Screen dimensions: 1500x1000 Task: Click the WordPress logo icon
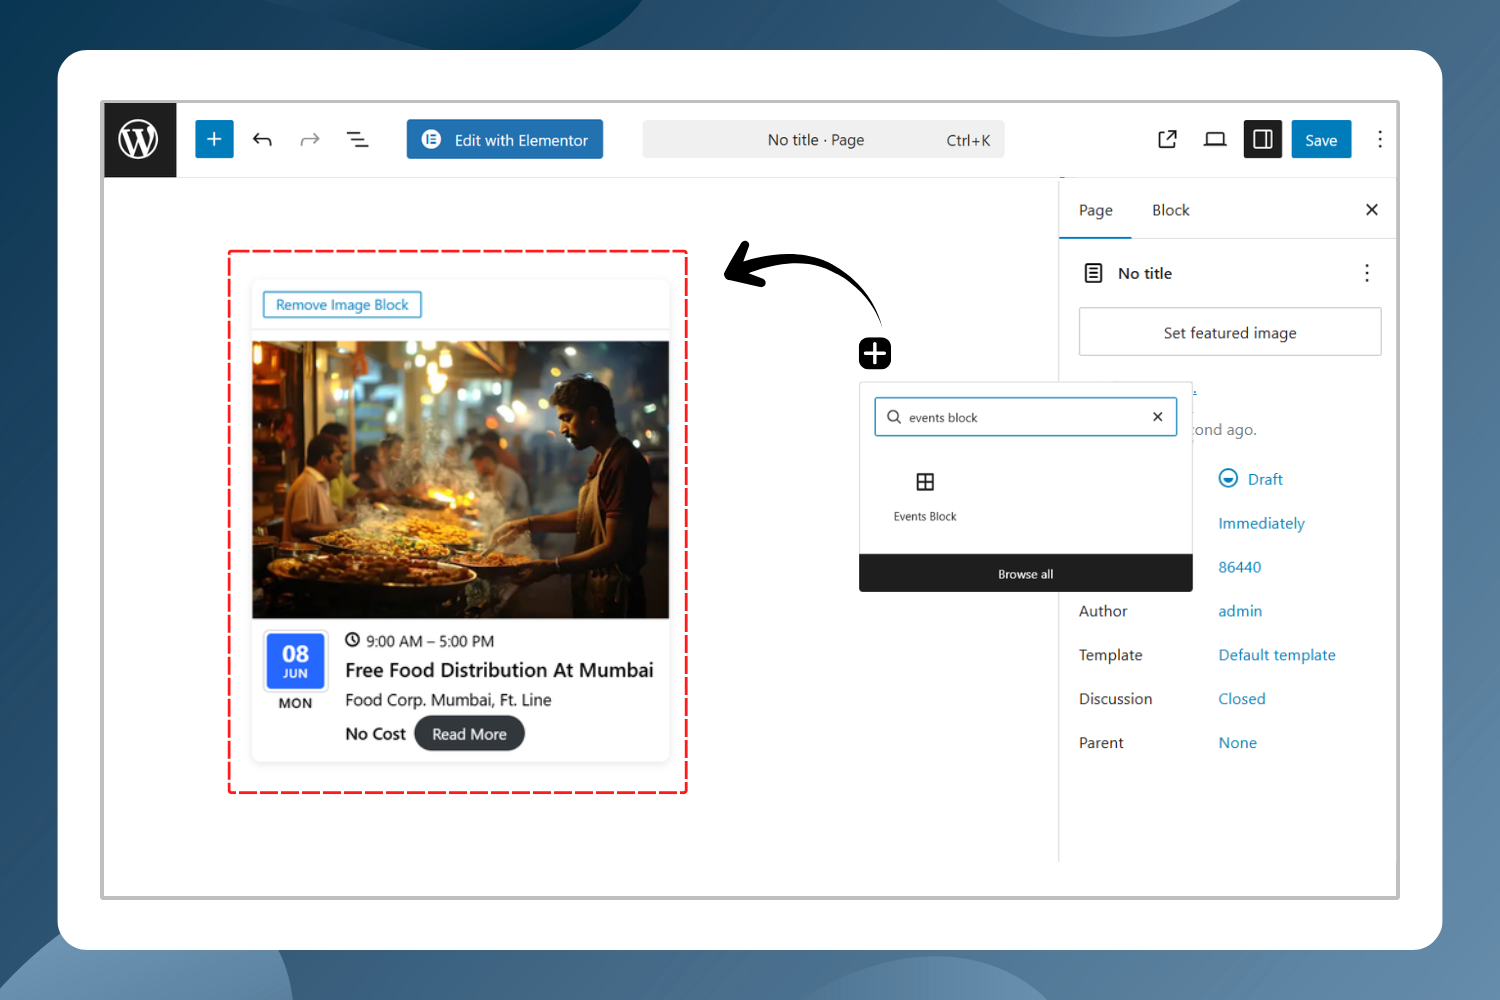(139, 140)
